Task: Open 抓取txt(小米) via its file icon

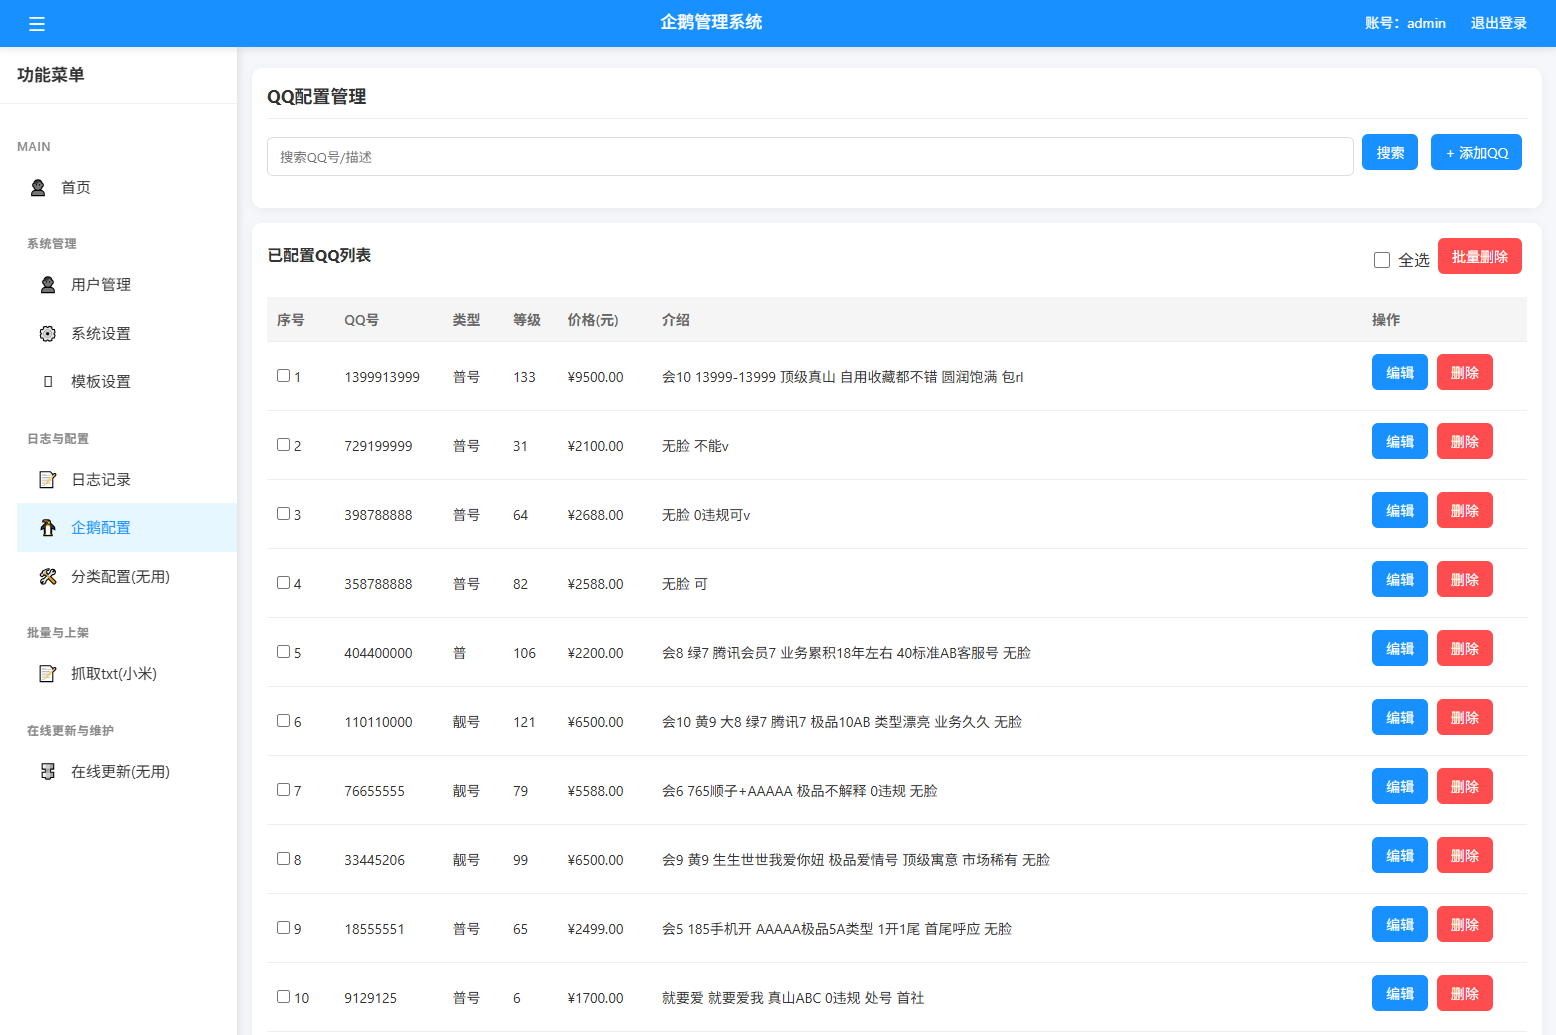Action: point(47,673)
